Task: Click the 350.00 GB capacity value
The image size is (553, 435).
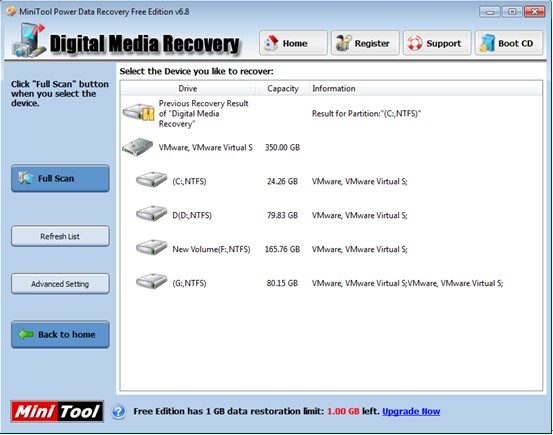Action: point(282,147)
